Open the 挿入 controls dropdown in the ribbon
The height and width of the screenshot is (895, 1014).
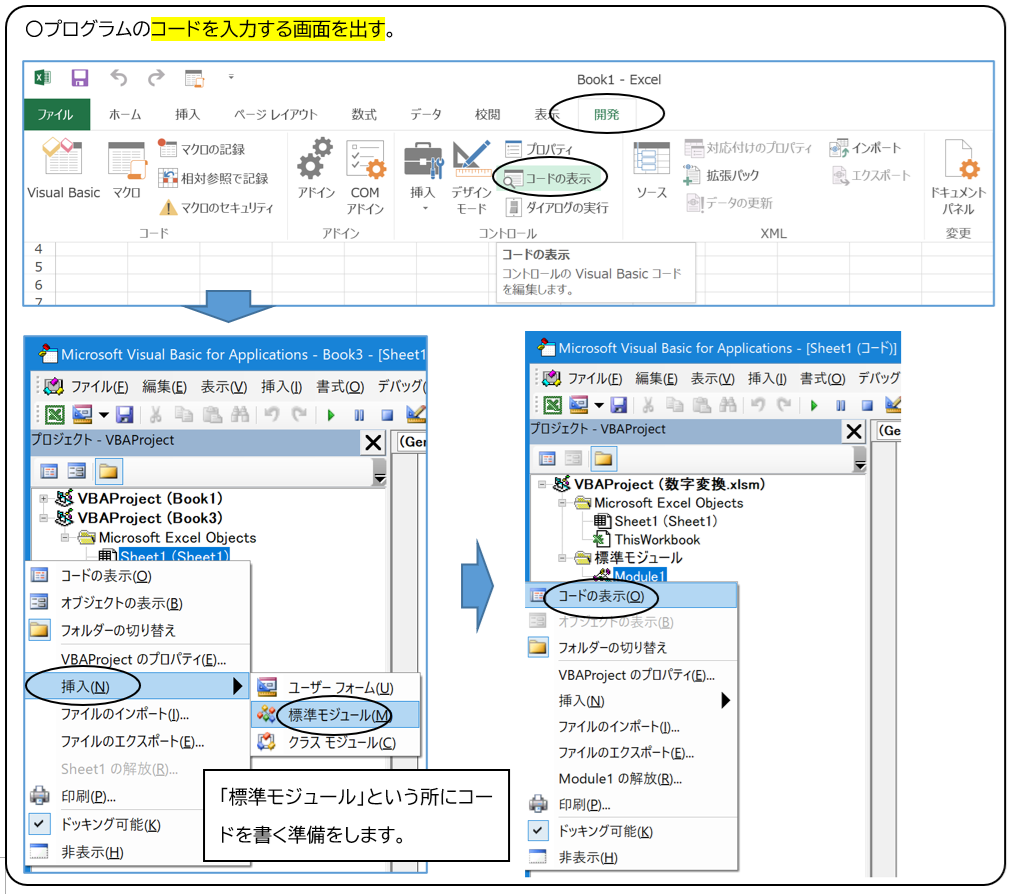coord(423,175)
